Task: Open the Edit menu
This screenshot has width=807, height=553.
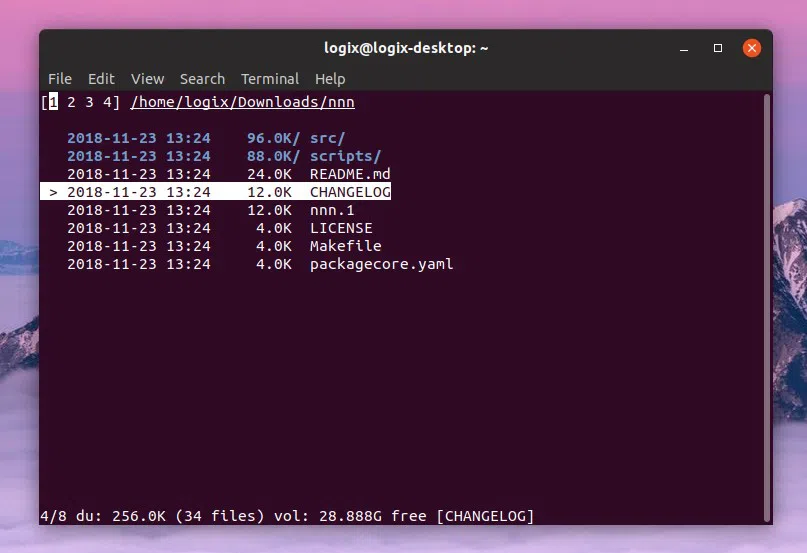Action: tap(101, 79)
